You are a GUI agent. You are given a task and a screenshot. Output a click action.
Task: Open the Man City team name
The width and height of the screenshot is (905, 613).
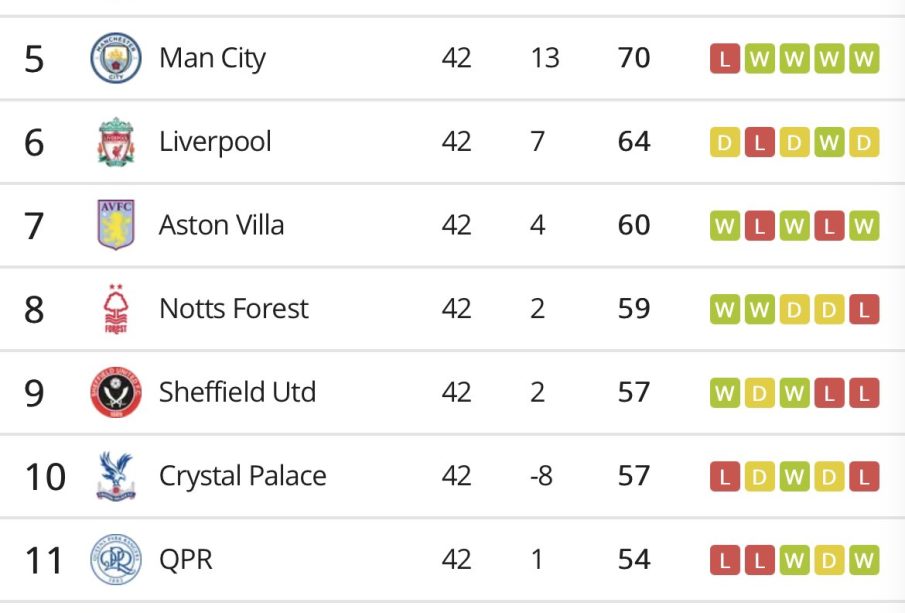(212, 58)
